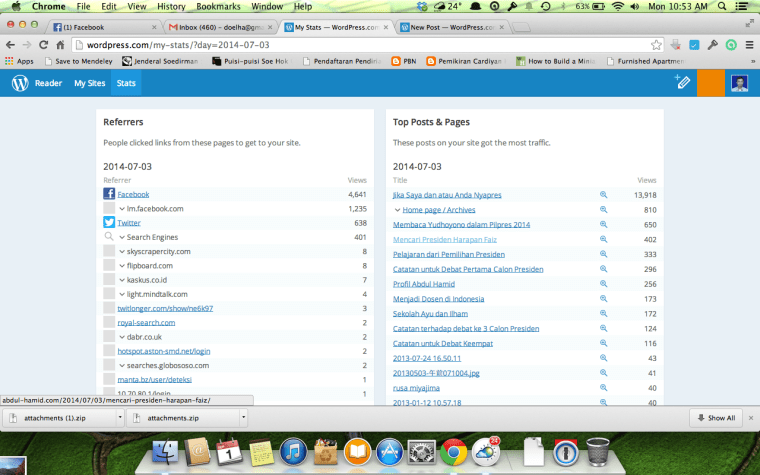
Task: Click stats magnifier for Pelajaran dari Pemilihan Presiden
Action: tap(603, 254)
